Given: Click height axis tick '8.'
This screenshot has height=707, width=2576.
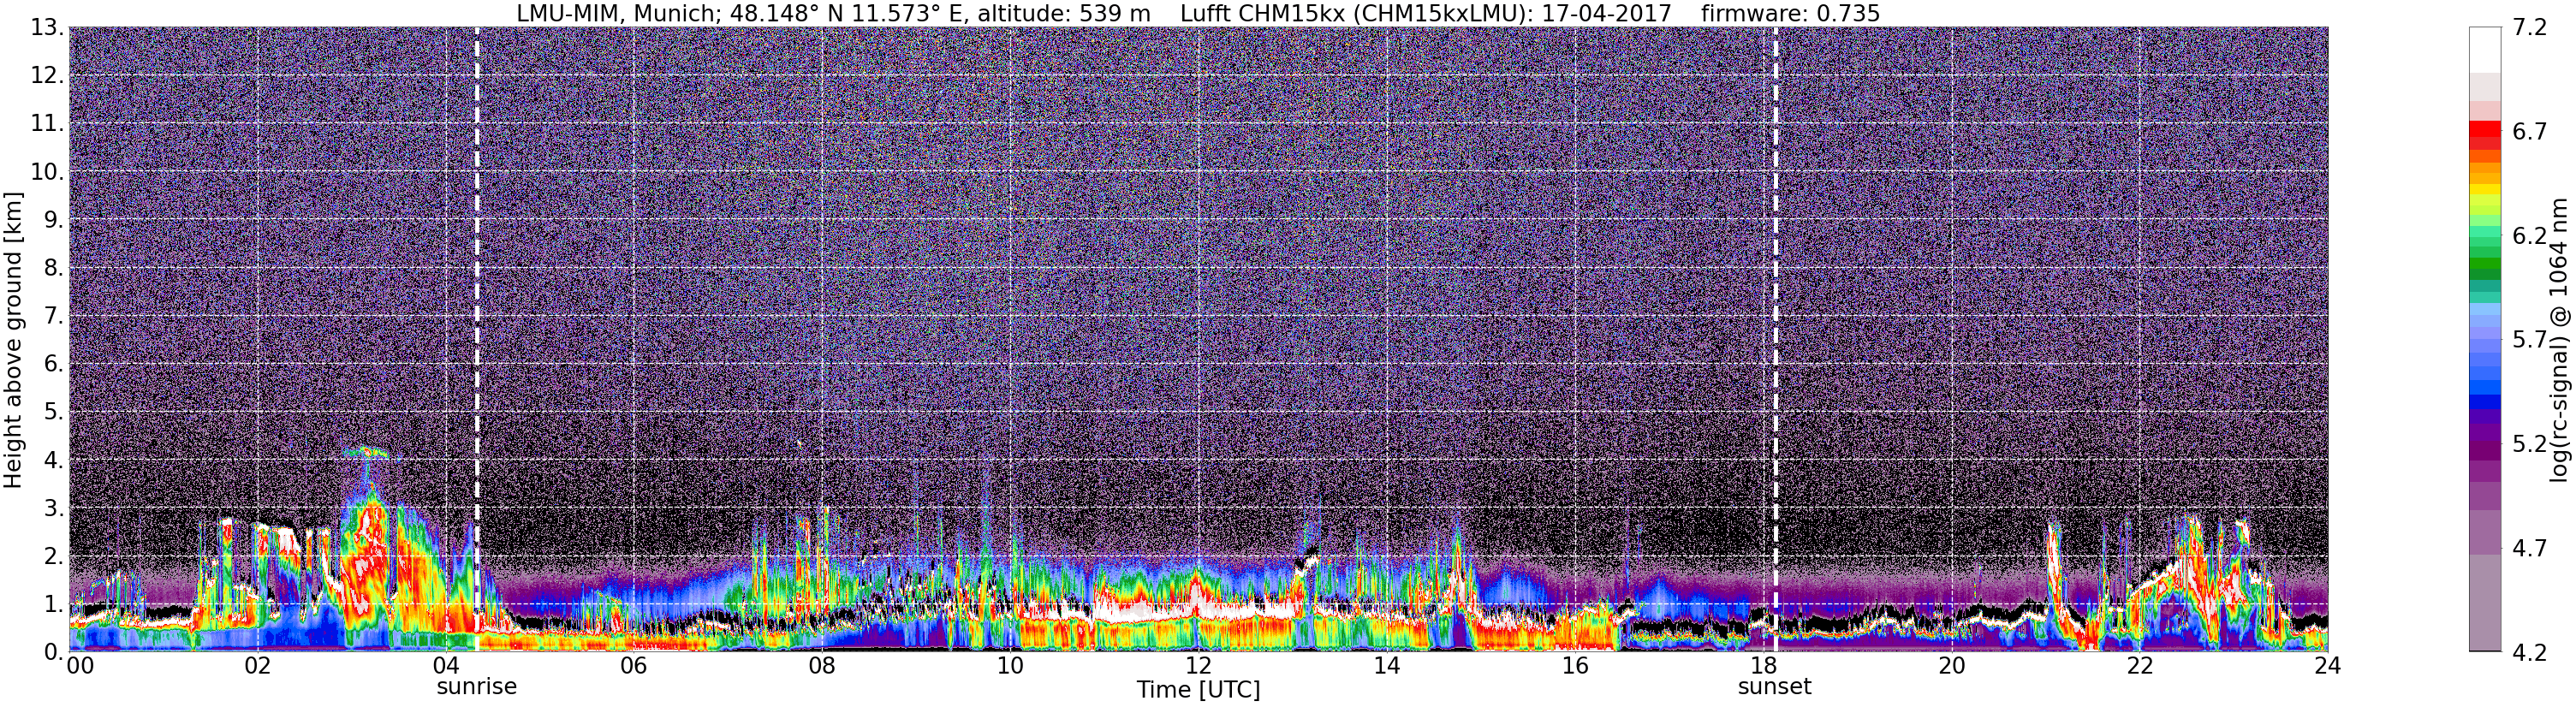Looking at the screenshot, I should click(52, 267).
